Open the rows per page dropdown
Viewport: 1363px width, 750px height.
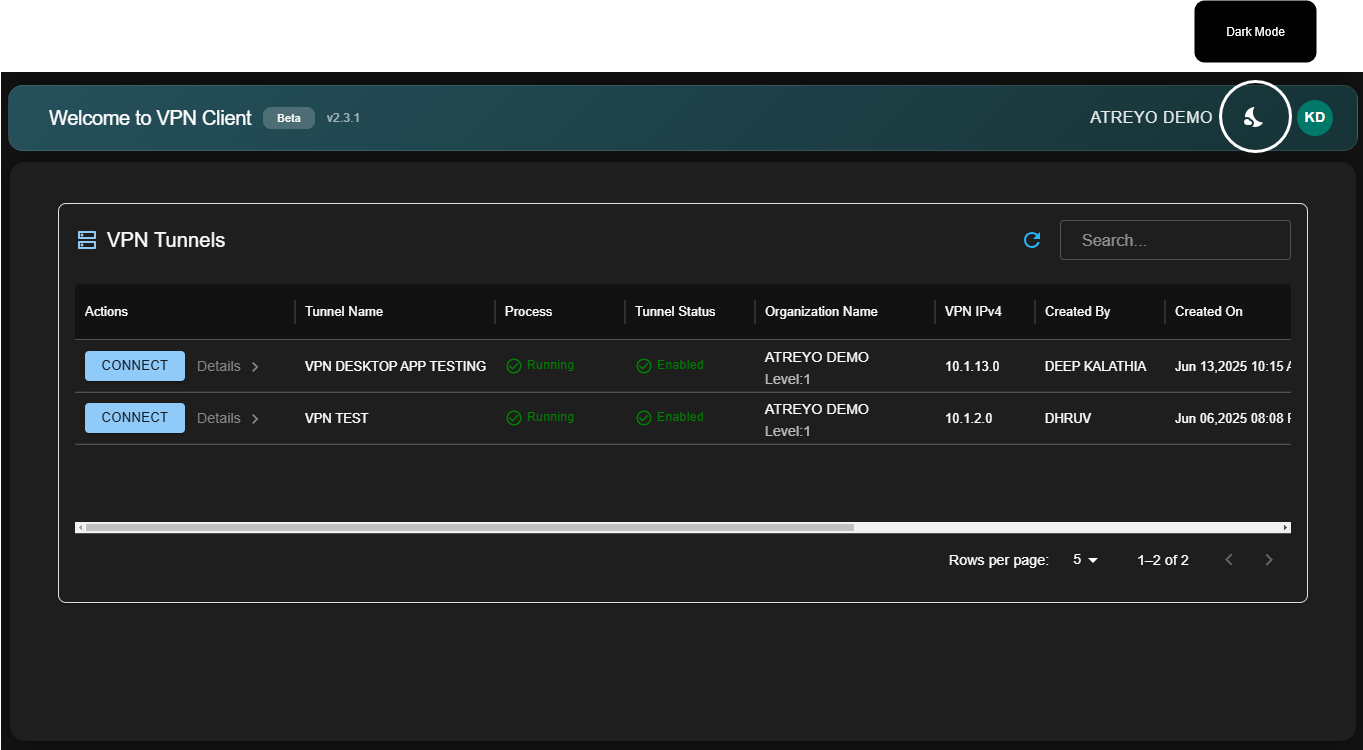(x=1085, y=560)
